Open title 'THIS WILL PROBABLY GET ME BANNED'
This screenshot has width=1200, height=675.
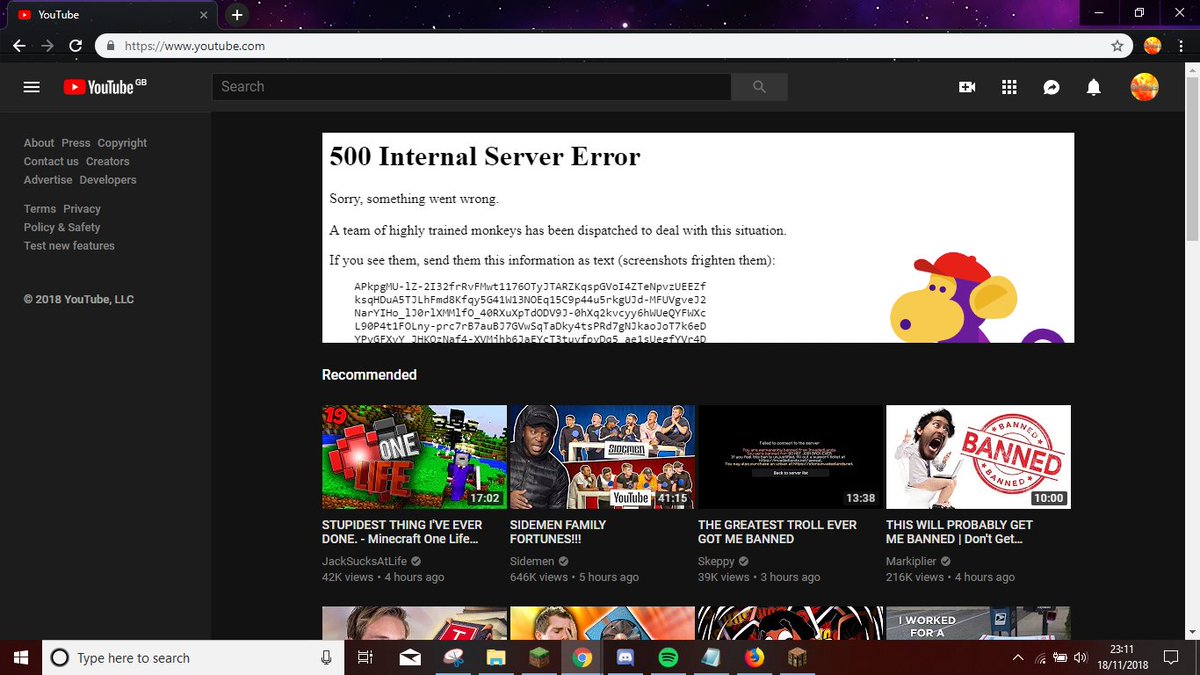point(959,532)
